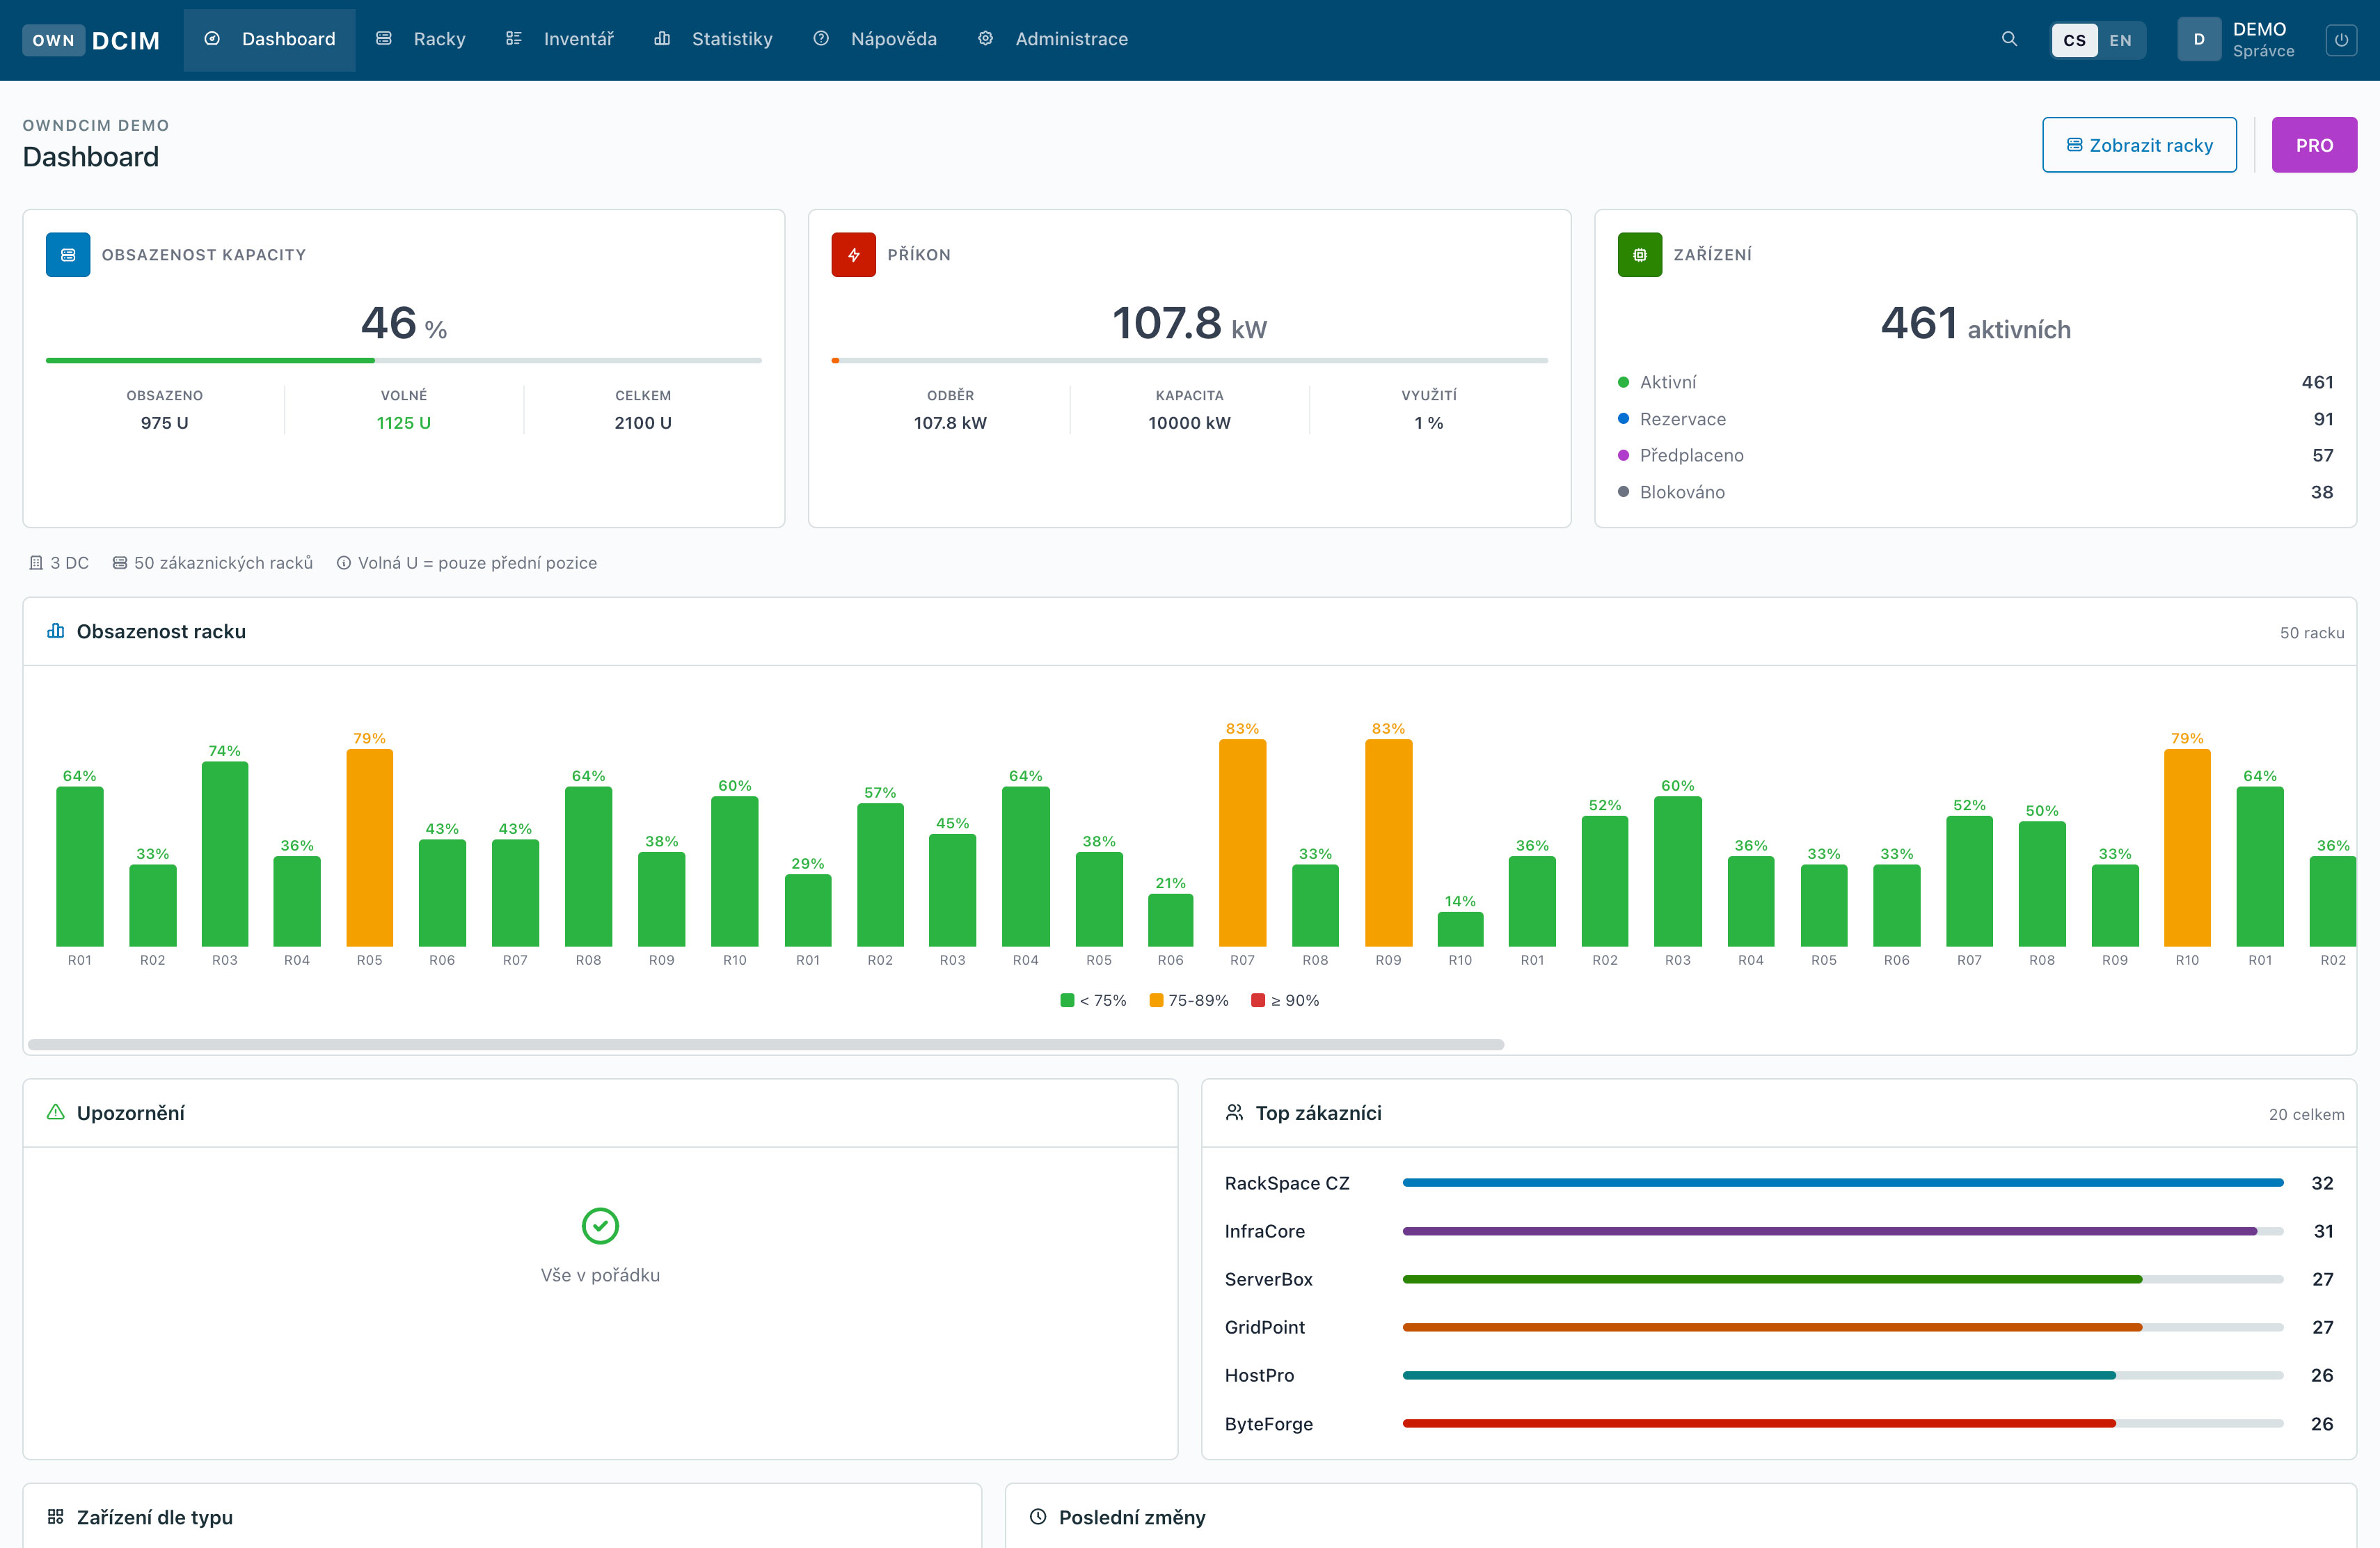
Task: Click the 50 racku label
Action: pyautogui.click(x=2311, y=633)
